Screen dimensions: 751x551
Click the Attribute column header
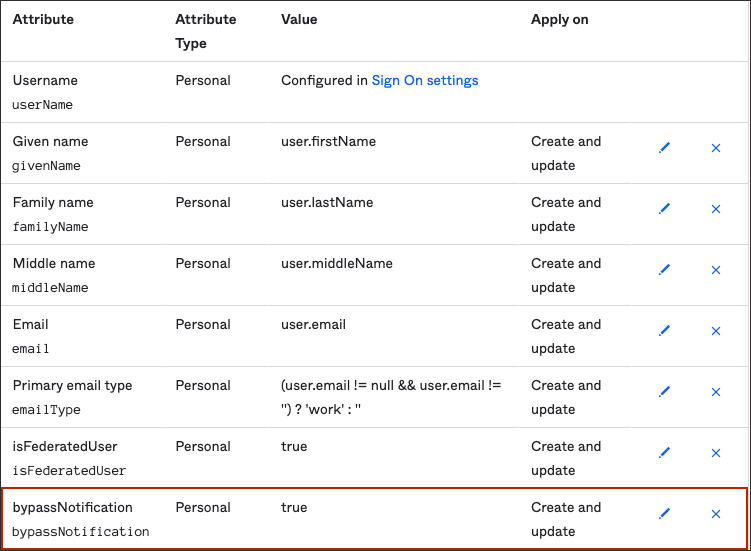pos(43,20)
